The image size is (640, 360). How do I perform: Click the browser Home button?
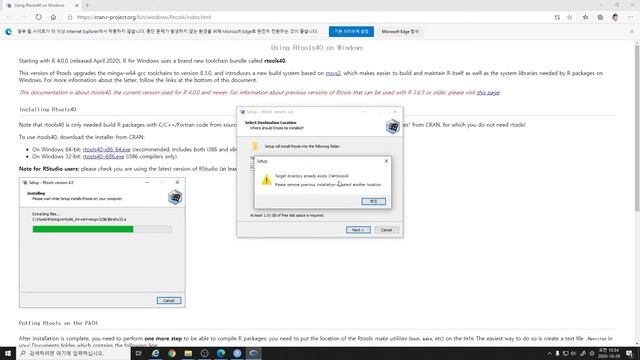(x=53, y=17)
